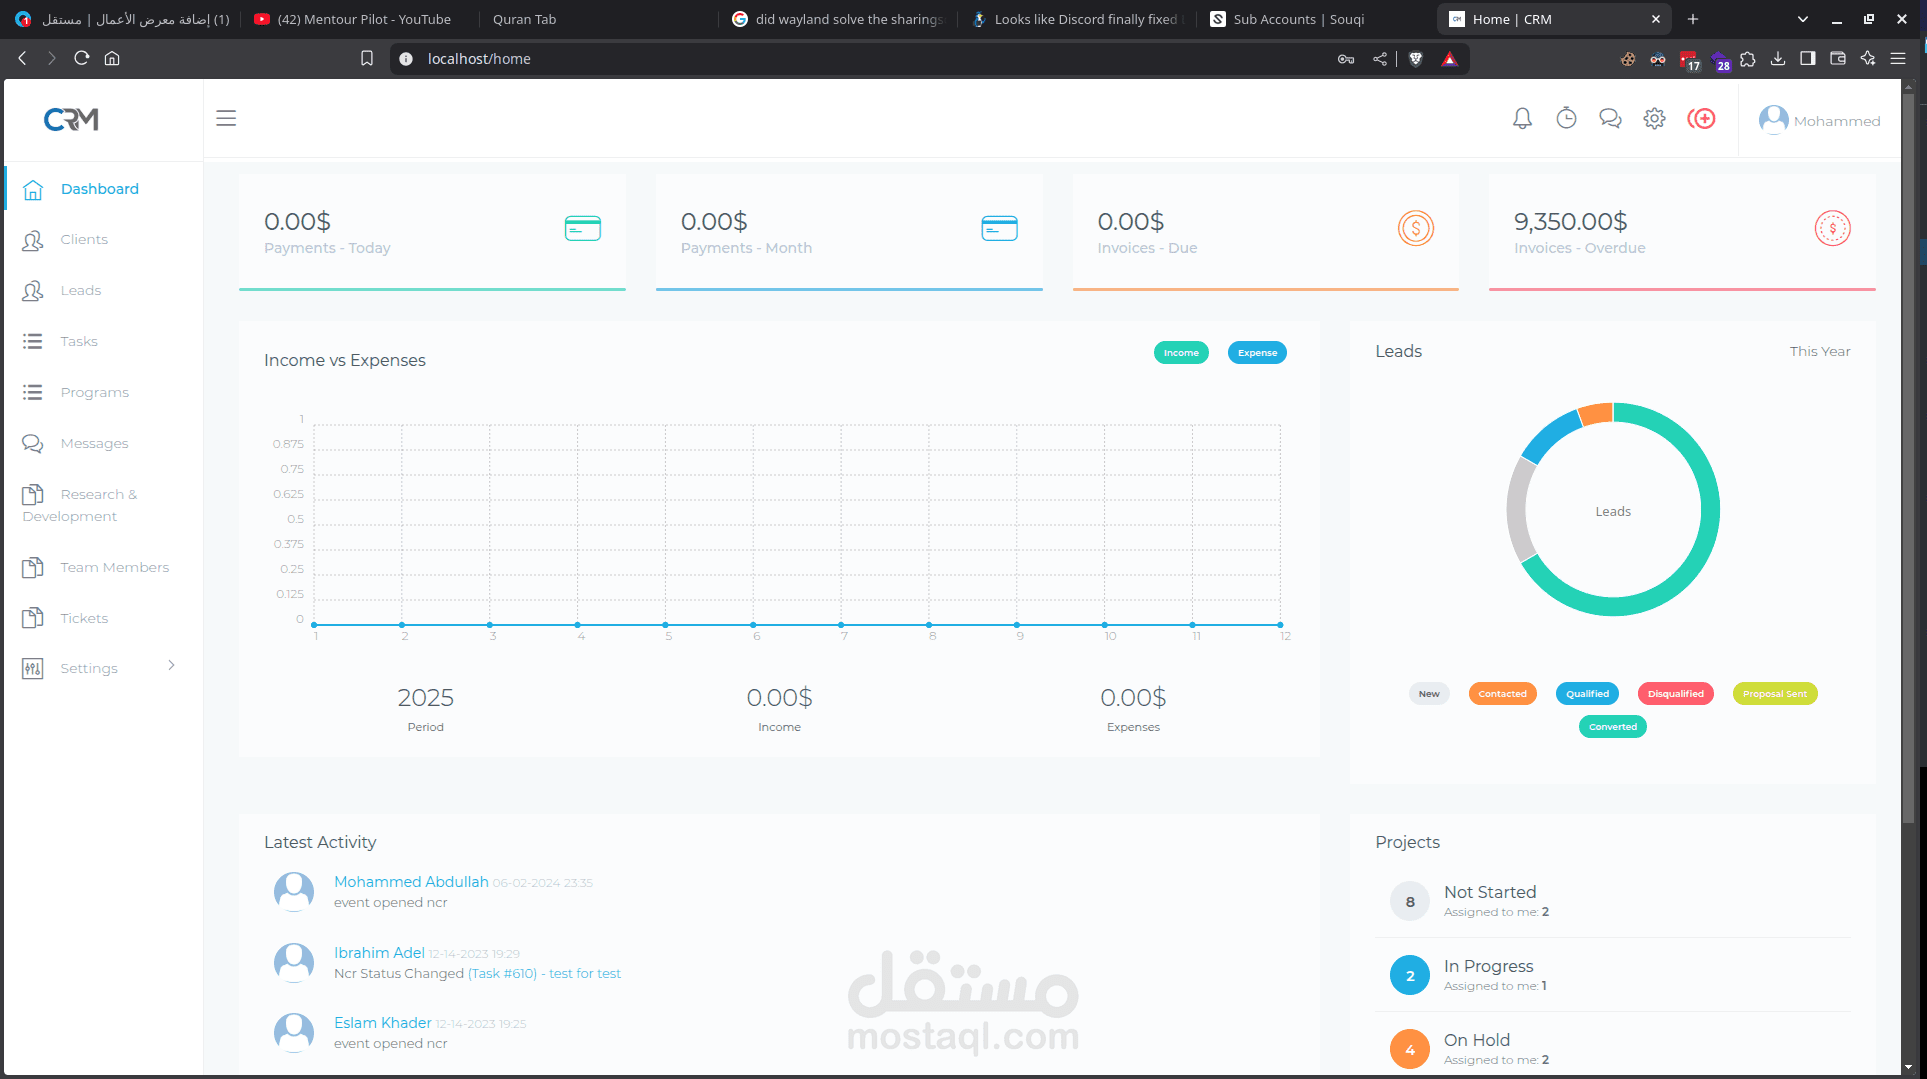Open the Task #610 link
Screen dimensions: 1927x1079
pyautogui.click(x=544, y=974)
